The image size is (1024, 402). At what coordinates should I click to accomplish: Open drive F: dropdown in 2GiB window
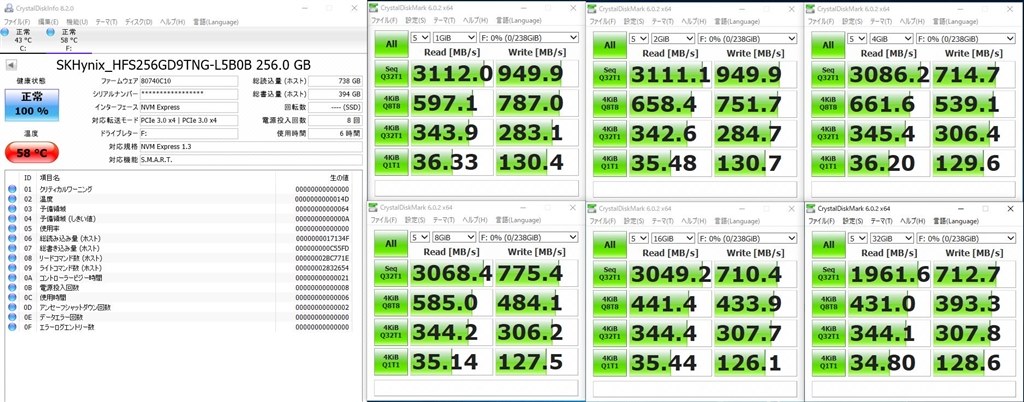coord(747,38)
